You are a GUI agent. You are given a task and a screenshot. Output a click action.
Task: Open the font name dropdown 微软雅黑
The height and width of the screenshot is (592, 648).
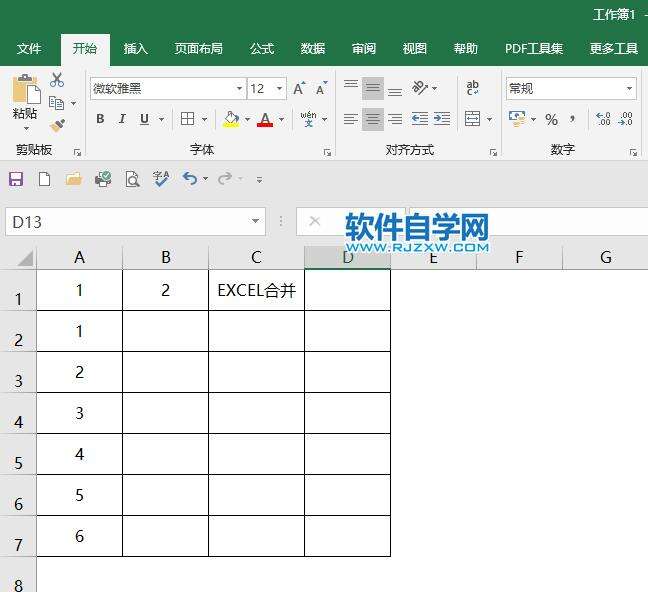[x=239, y=88]
